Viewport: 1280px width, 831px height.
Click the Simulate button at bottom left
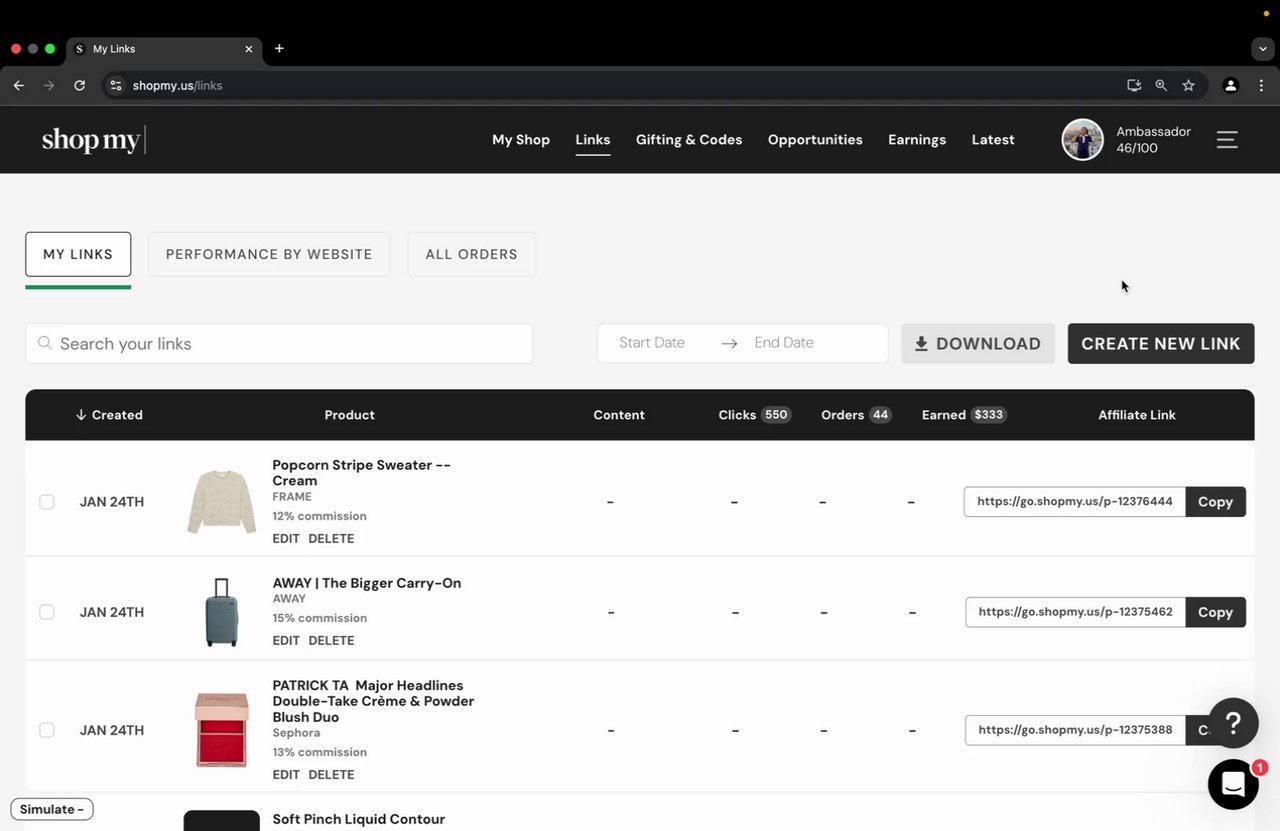[52, 809]
